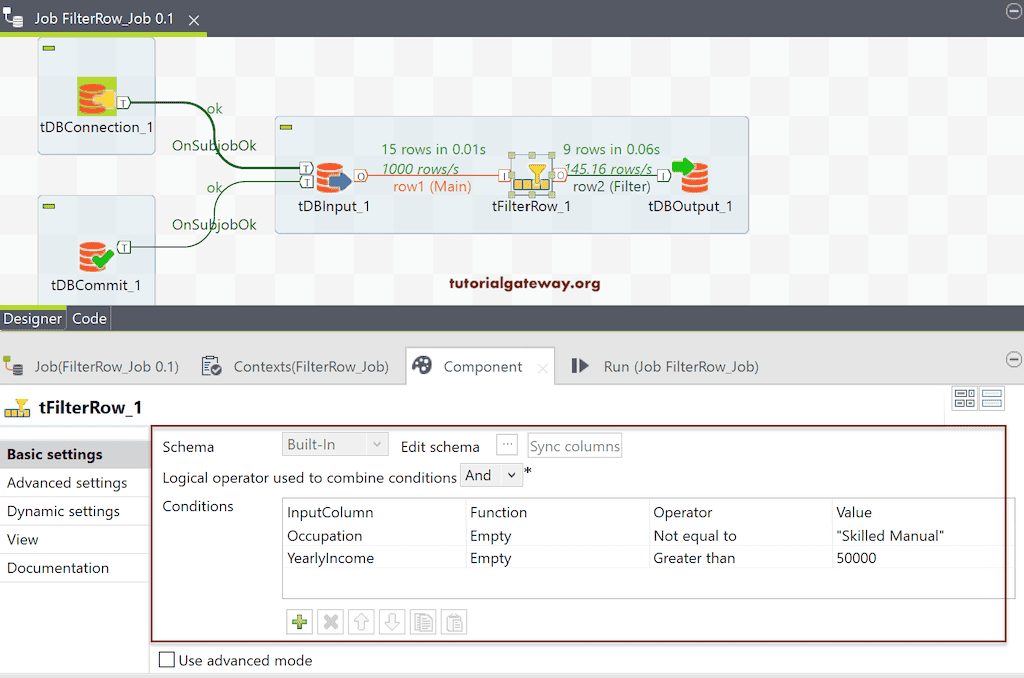Open Edit schema with the ellipsis button

507,446
